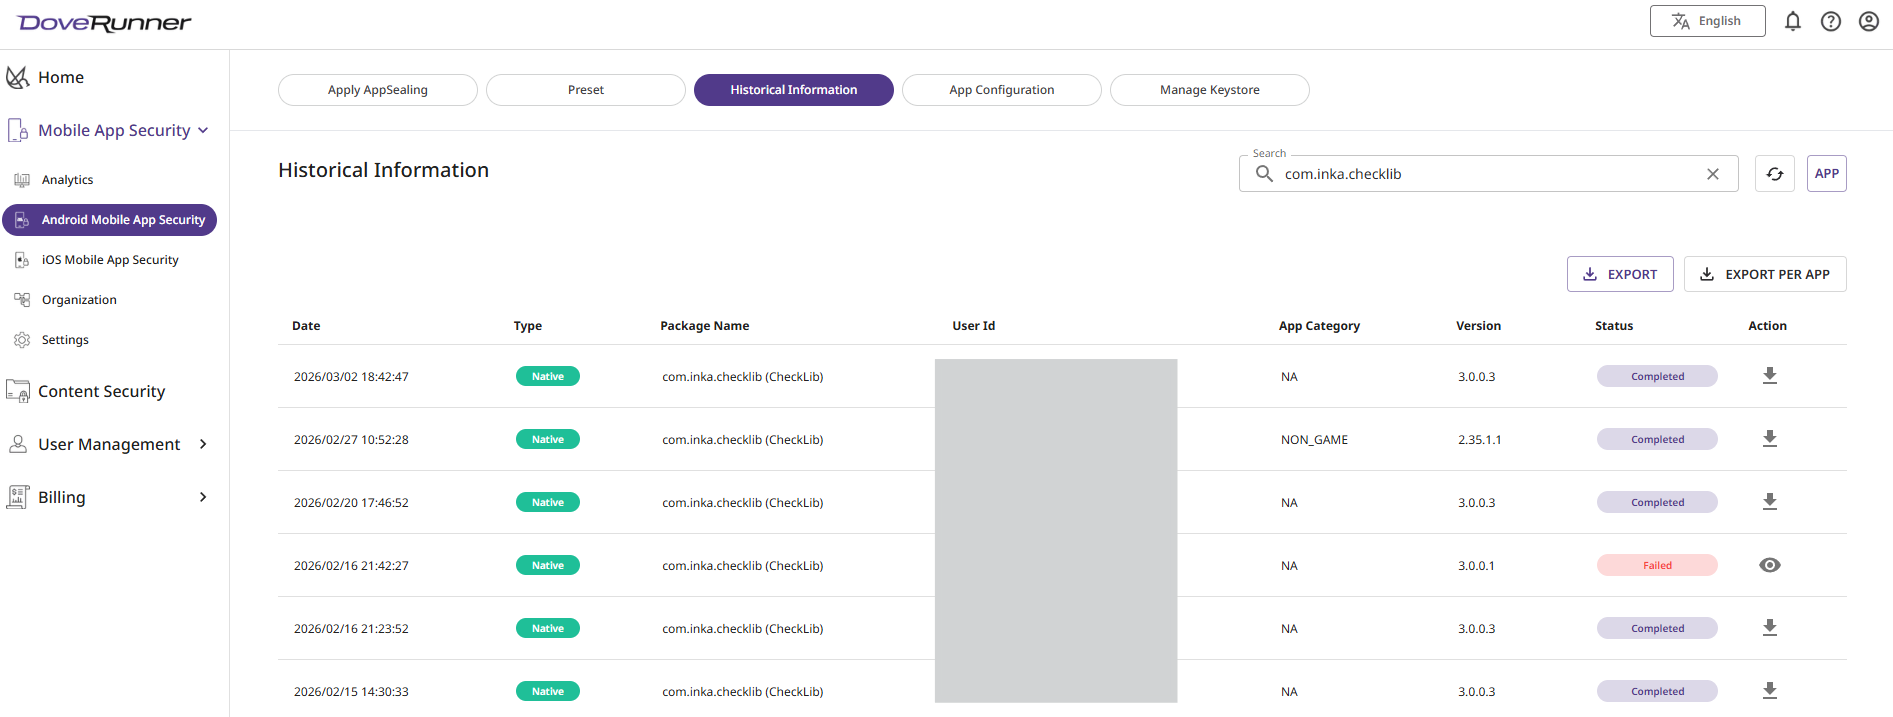This screenshot has height=717, width=1893.
Task: View details of the Failed entry
Action: point(1769,565)
